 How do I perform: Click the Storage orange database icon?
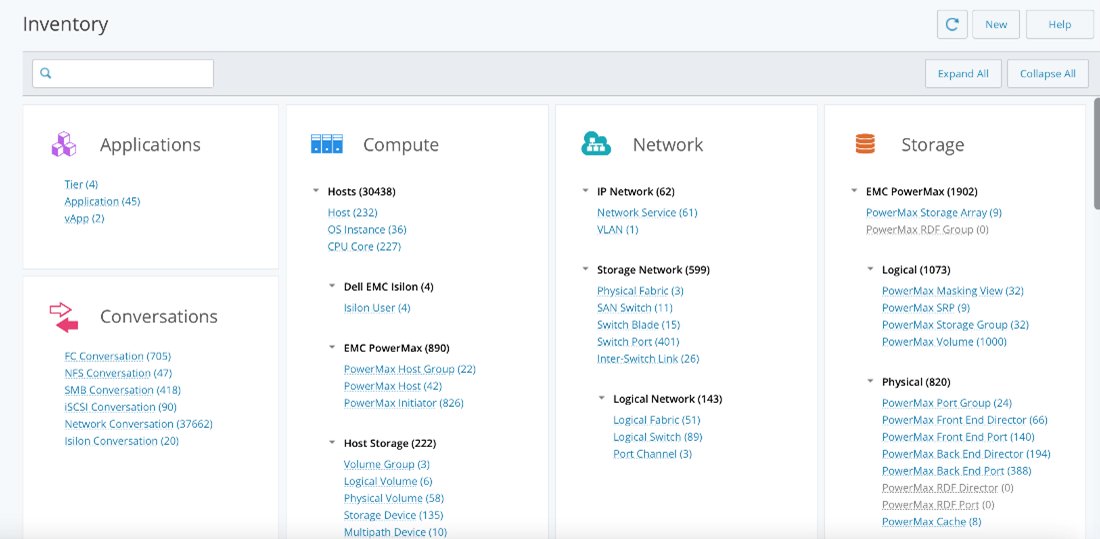(x=865, y=144)
